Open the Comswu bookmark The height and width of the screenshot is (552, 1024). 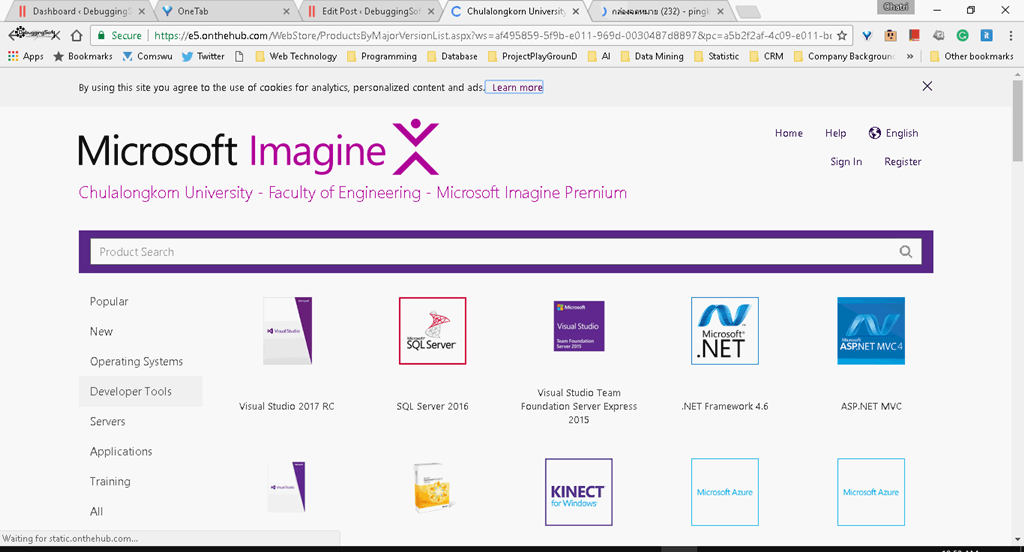coord(148,56)
